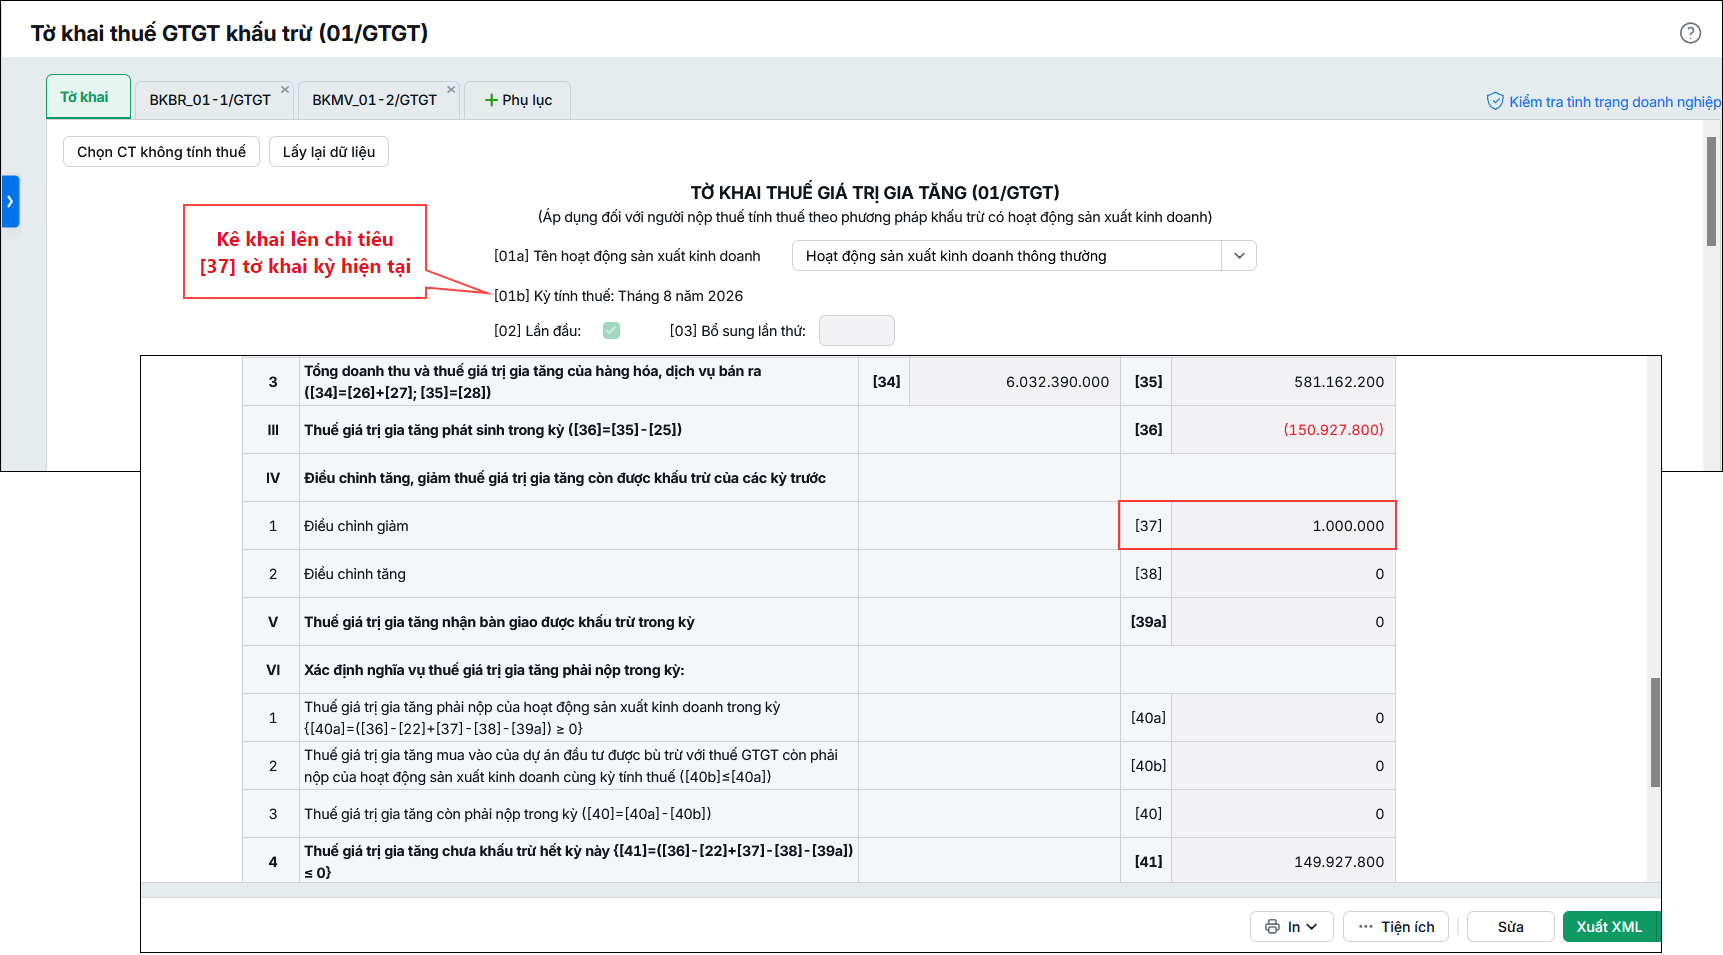The height and width of the screenshot is (955, 1723).
Task: Click the Sửa button
Action: (1510, 927)
